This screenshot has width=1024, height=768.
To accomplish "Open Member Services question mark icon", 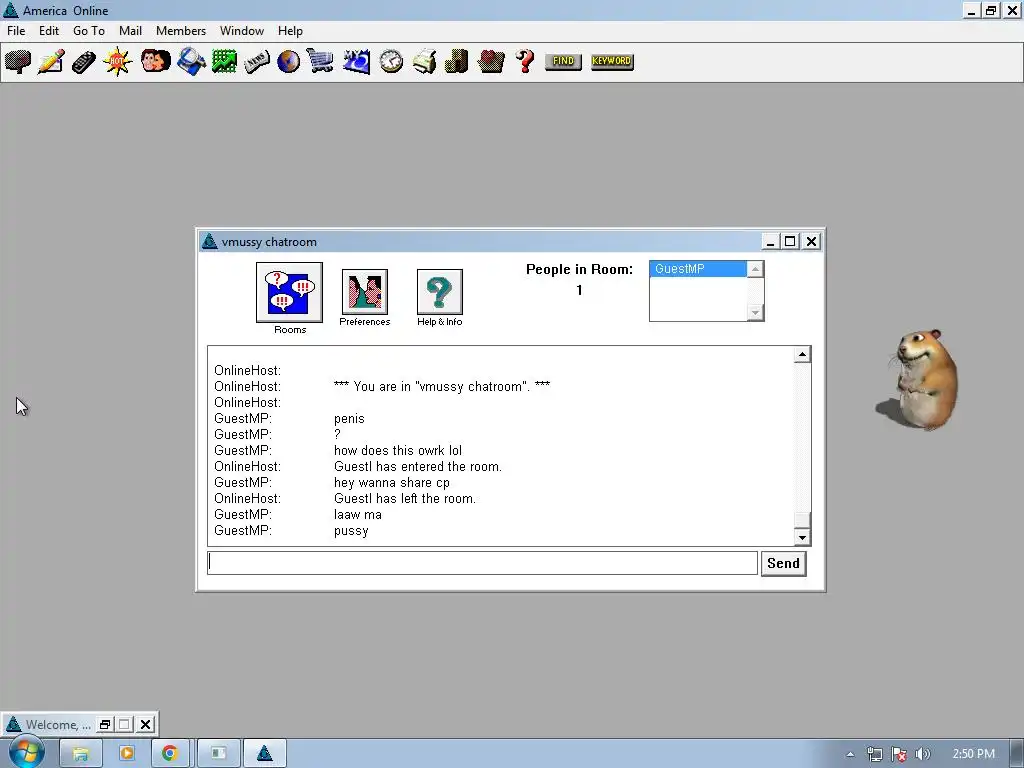I will point(524,61).
